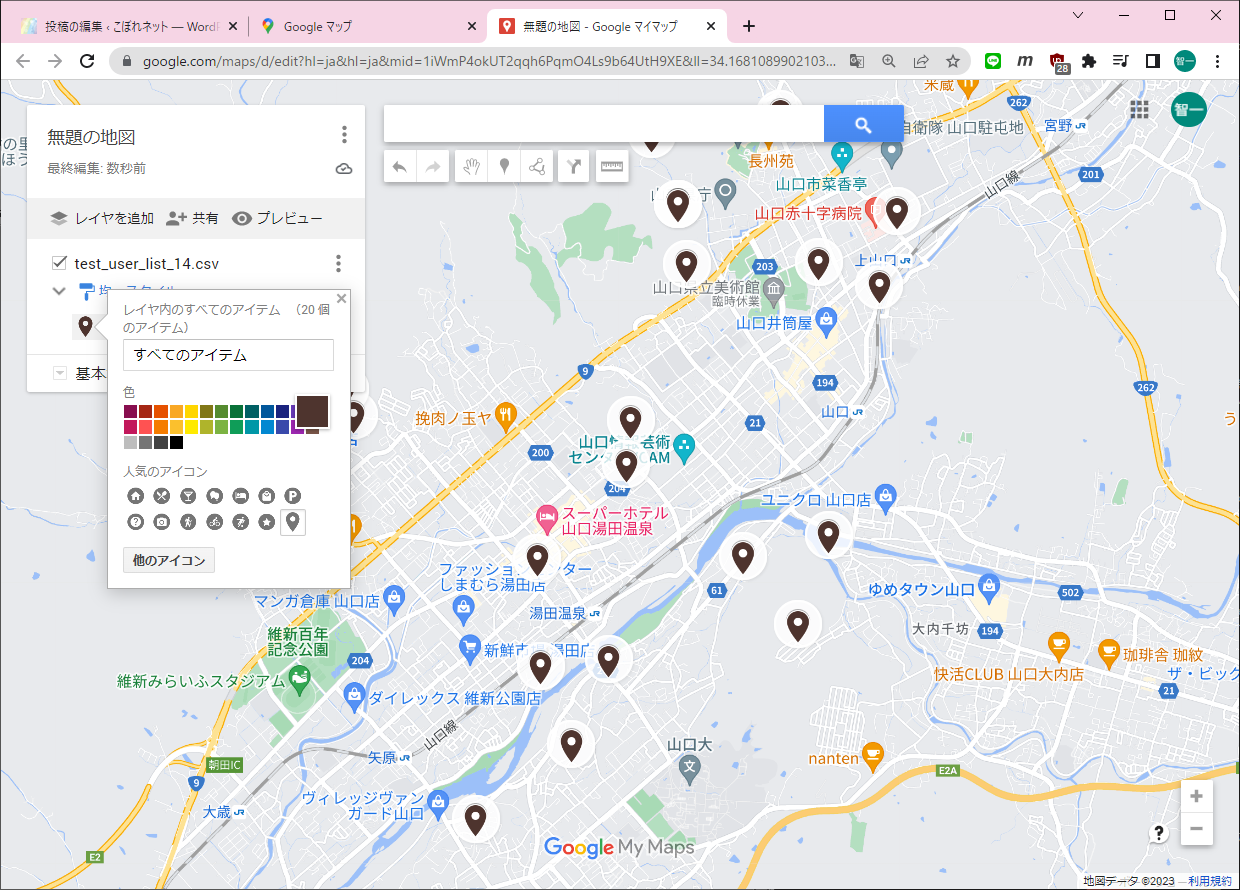Viewport: 1240px width, 890px height.
Task: Switch to the Google マップ browser tab
Action: [x=365, y=26]
